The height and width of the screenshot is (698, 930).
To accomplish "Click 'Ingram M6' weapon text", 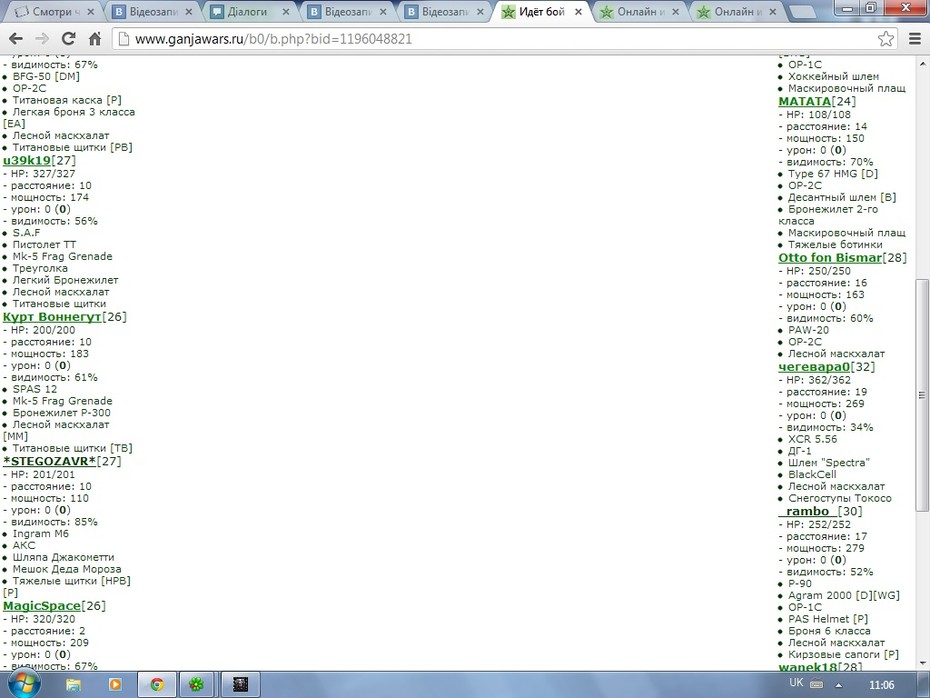I will click(x=40, y=534).
